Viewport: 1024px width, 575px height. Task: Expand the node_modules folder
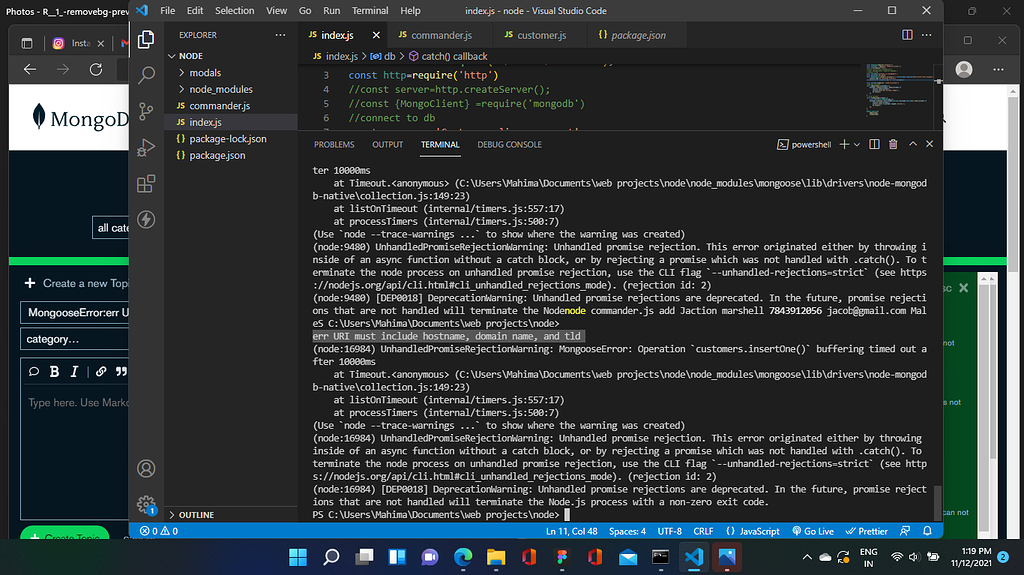pyautogui.click(x=220, y=89)
